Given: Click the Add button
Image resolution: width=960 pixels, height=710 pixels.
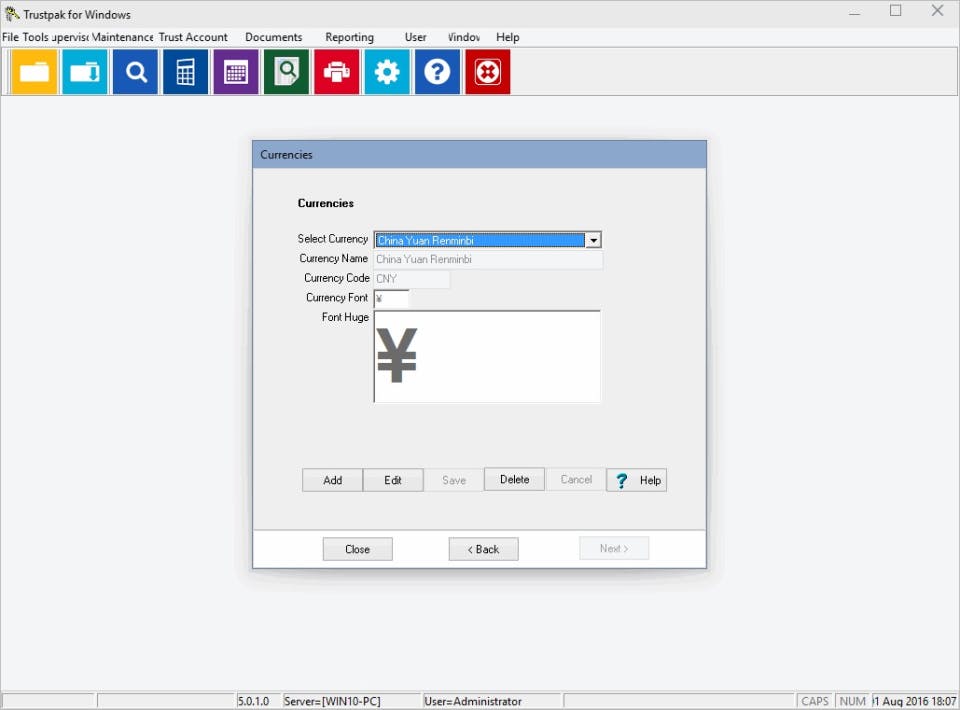Looking at the screenshot, I should pyautogui.click(x=332, y=480).
